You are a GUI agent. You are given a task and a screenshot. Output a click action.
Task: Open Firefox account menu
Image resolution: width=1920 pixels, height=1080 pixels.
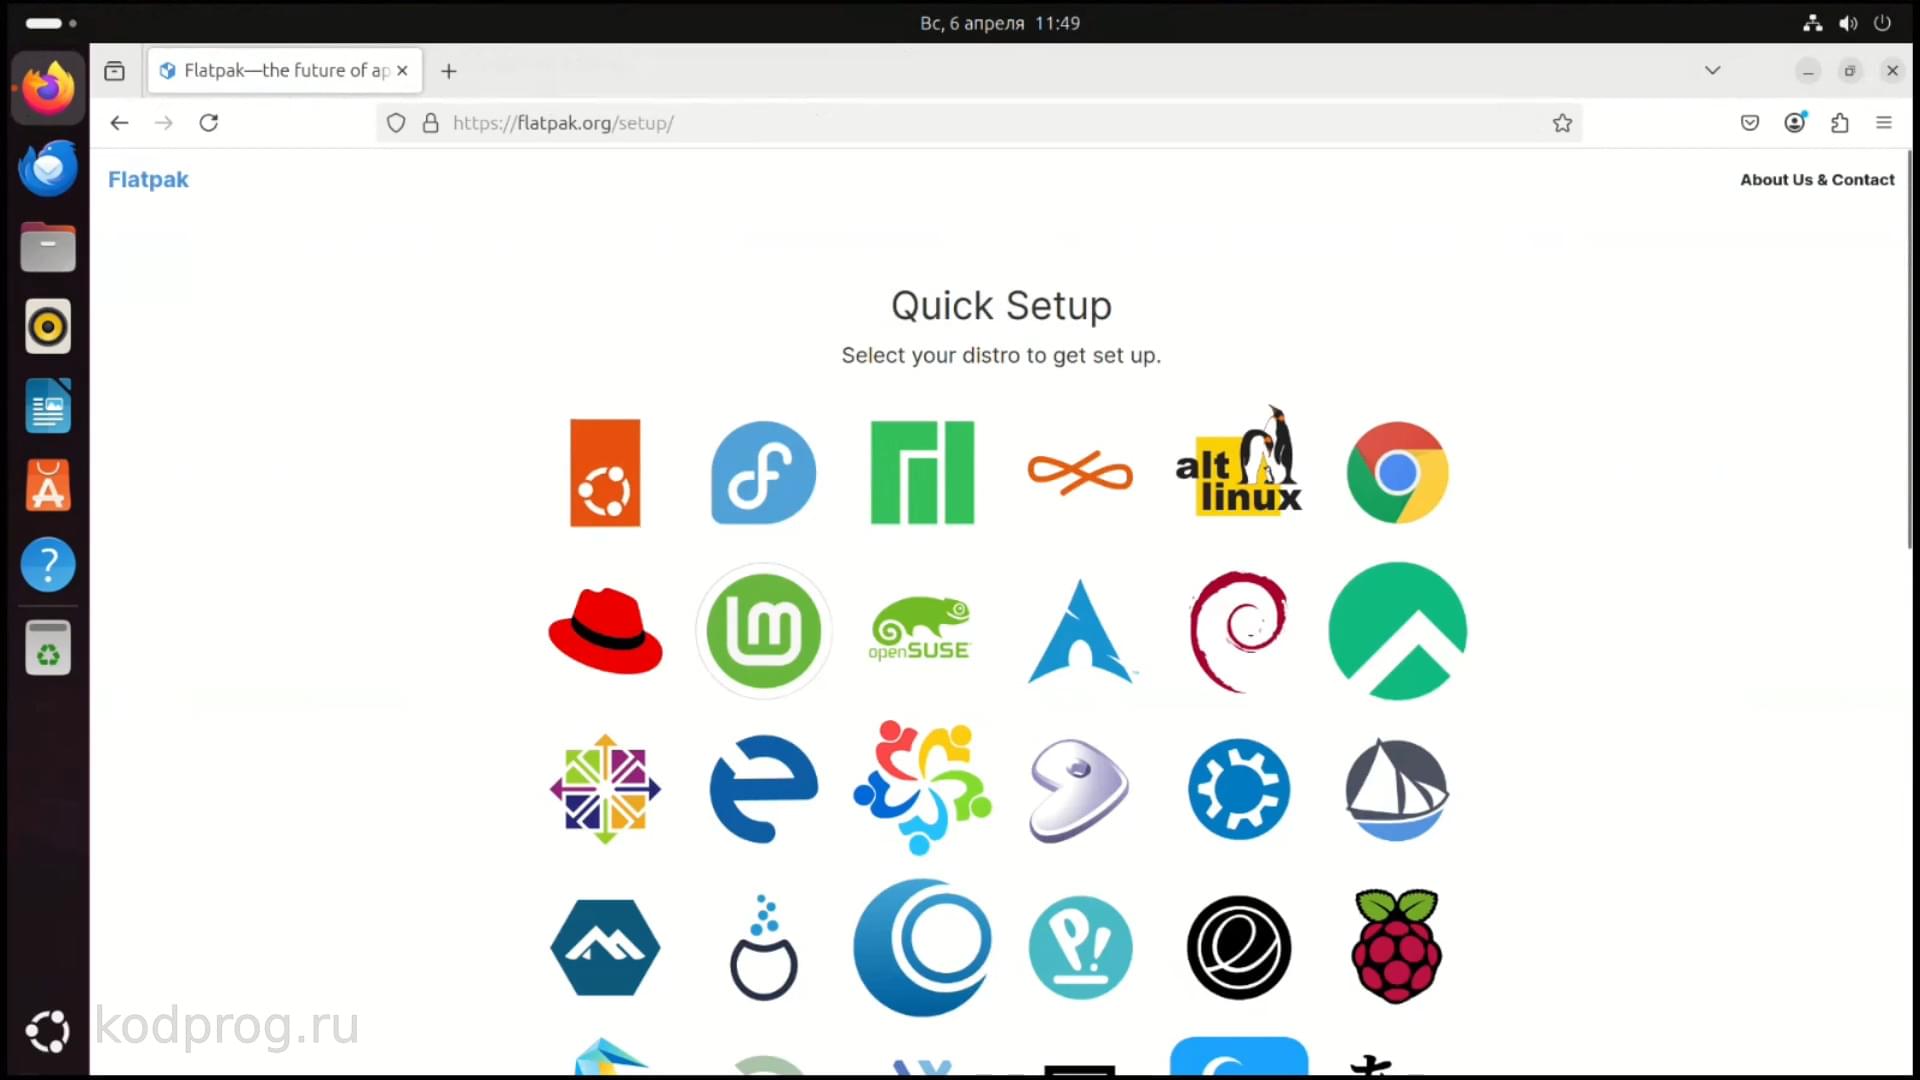1795,123
